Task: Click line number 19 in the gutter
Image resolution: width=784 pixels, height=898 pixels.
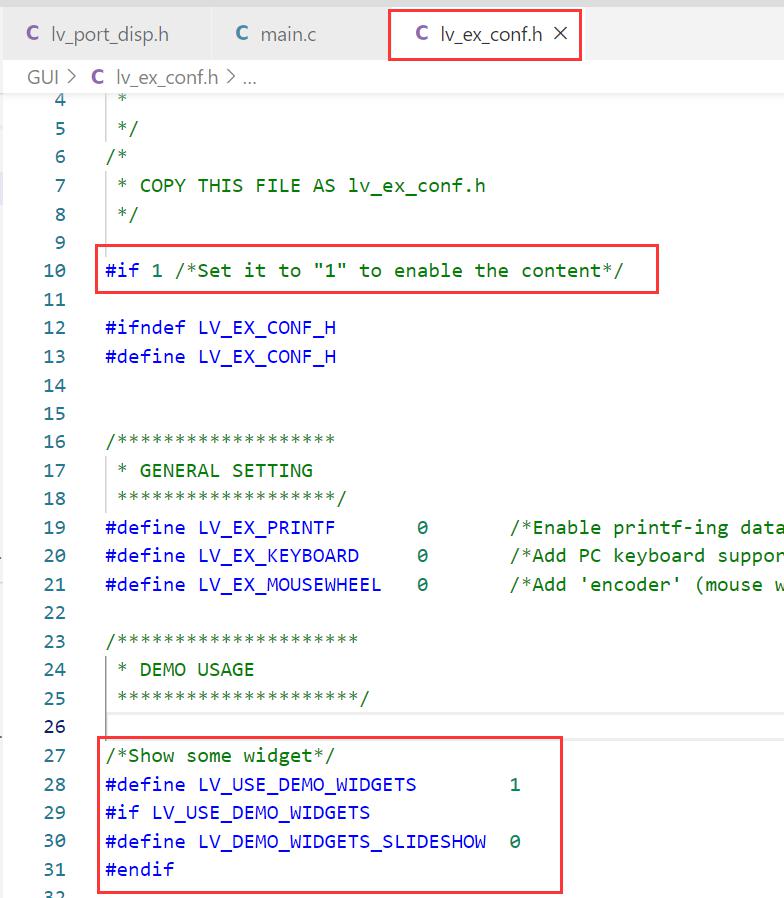Action: pos(55,527)
